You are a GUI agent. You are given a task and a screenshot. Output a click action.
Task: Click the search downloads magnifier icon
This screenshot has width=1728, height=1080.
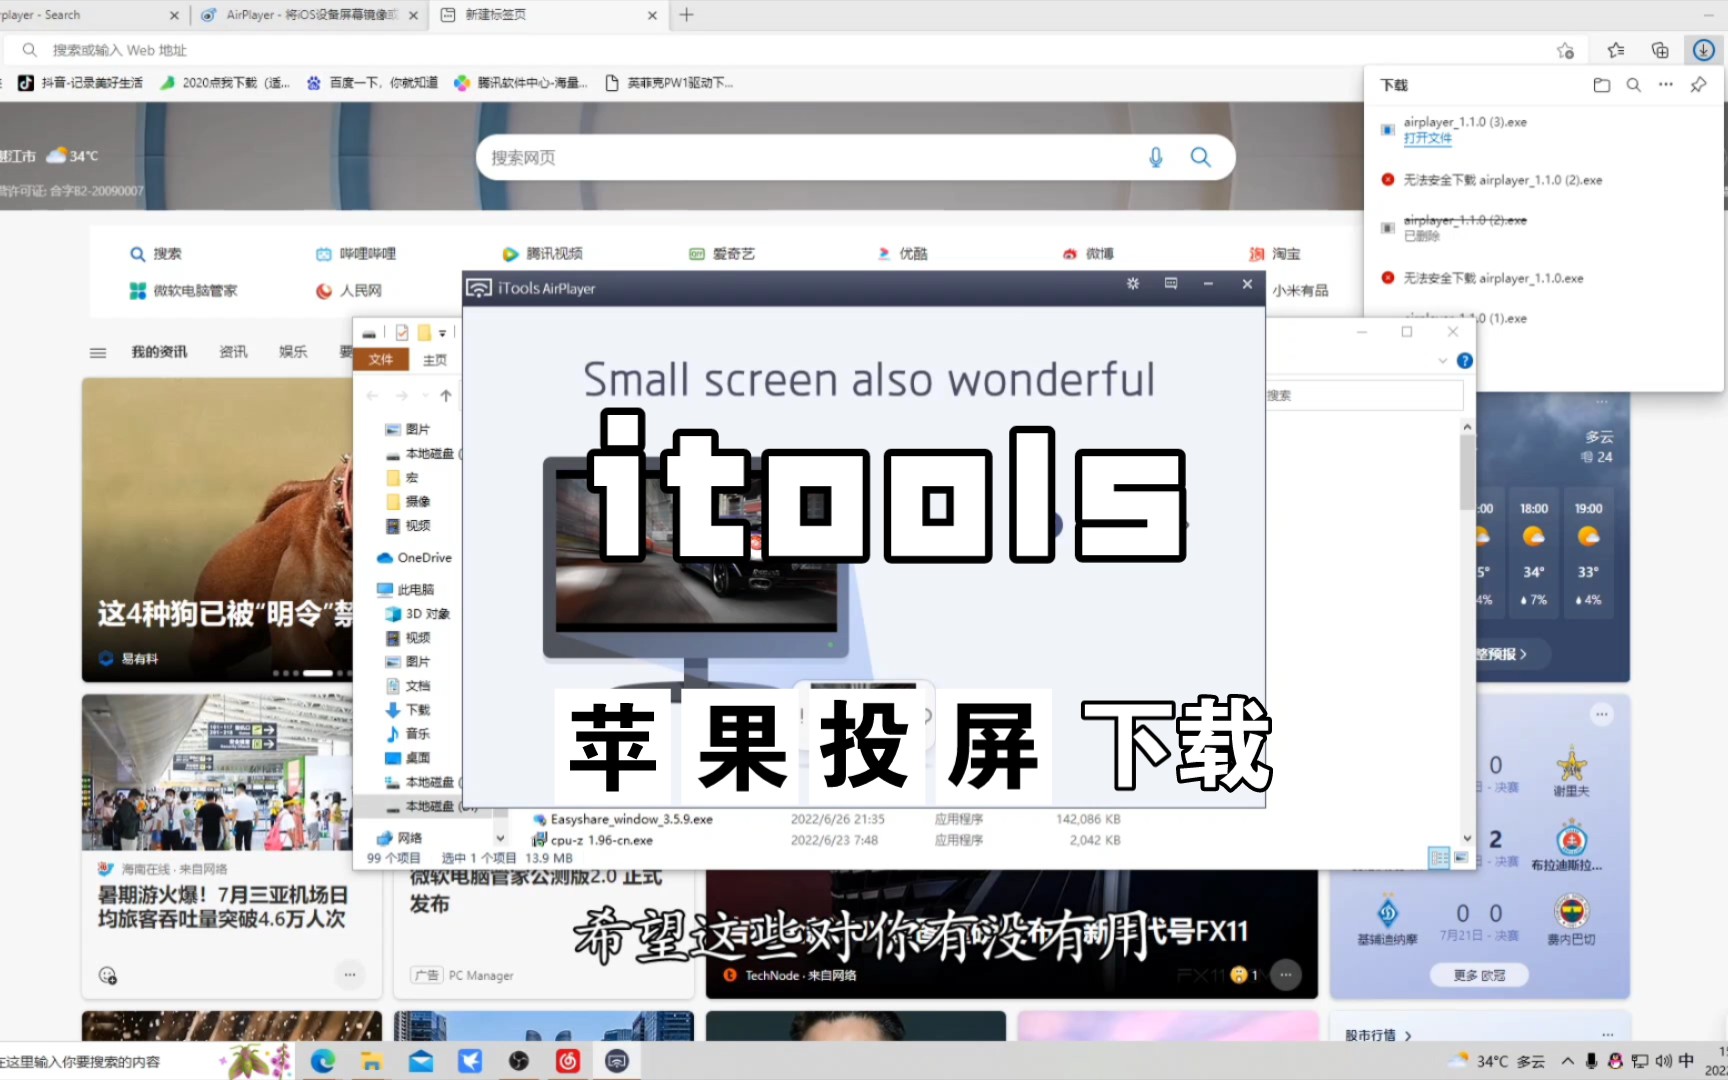pyautogui.click(x=1633, y=85)
